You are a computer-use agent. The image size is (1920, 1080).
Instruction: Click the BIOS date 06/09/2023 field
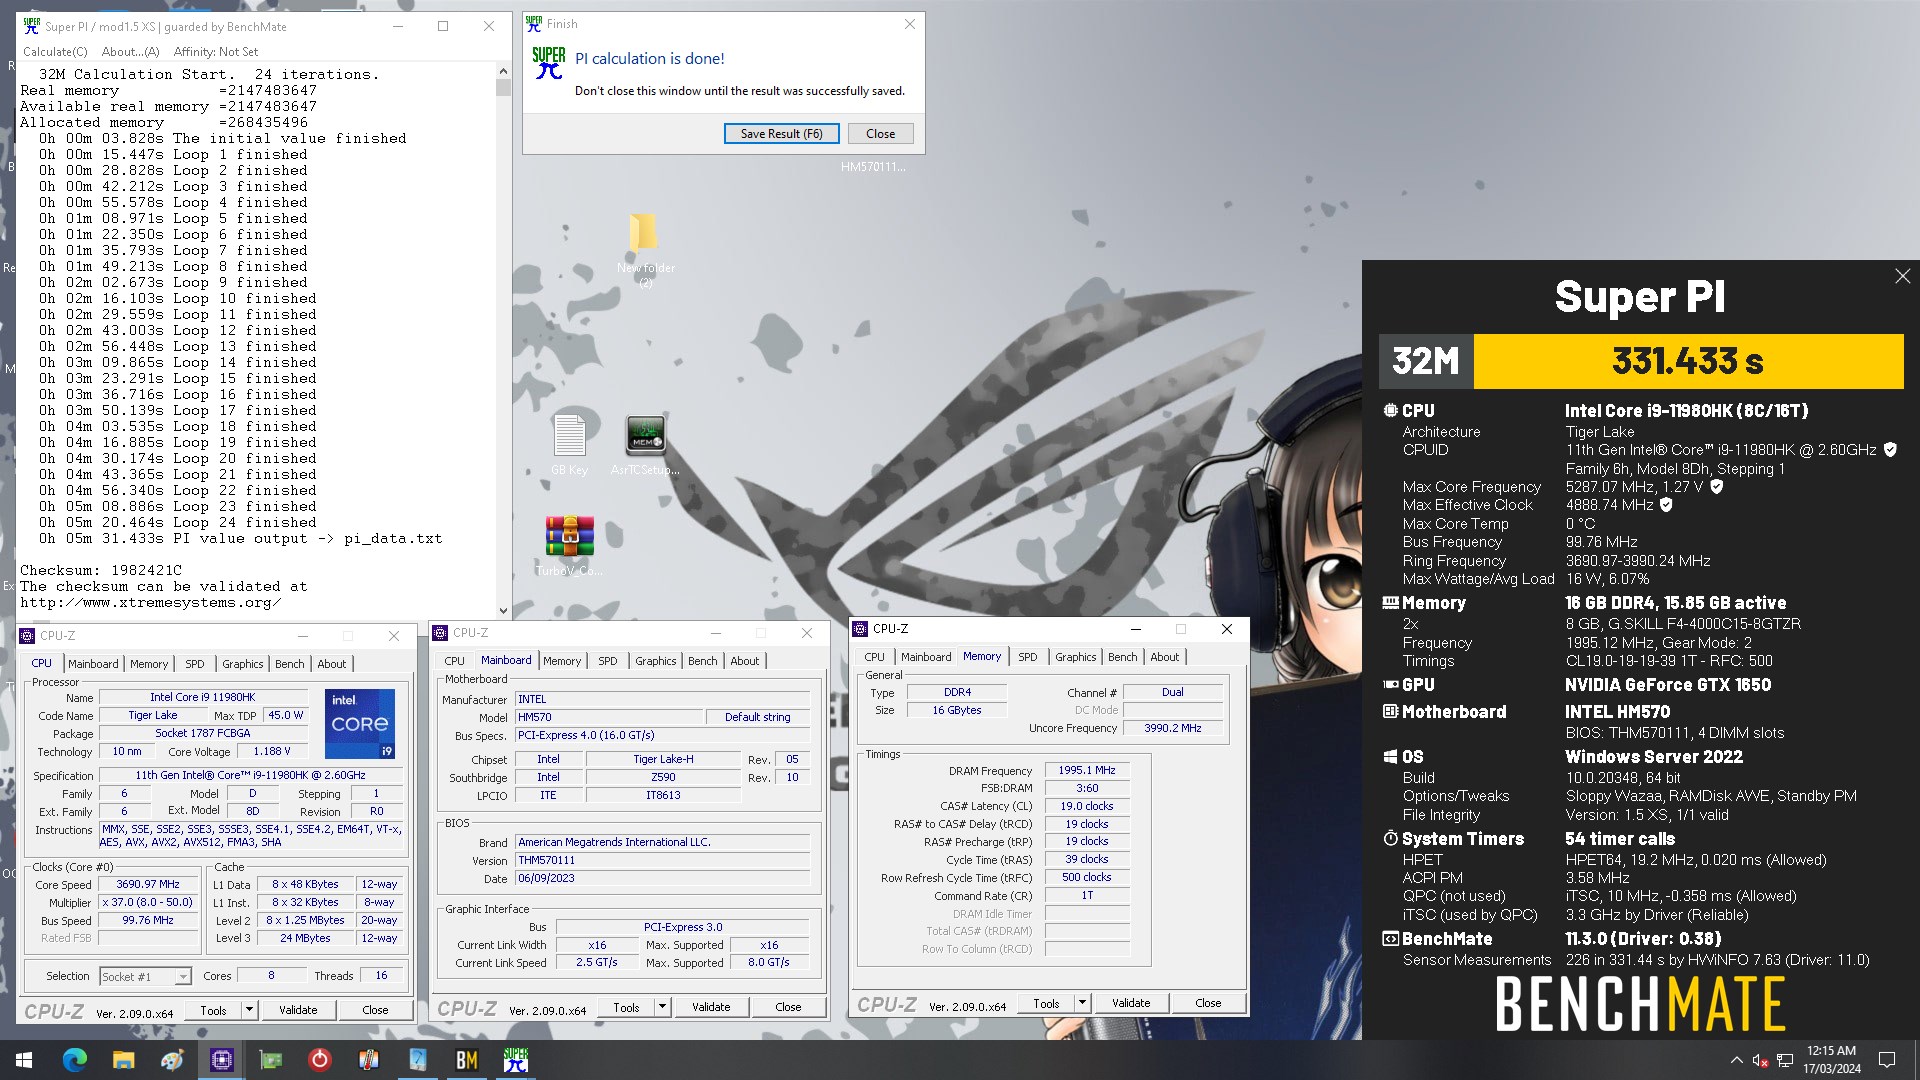coord(662,878)
